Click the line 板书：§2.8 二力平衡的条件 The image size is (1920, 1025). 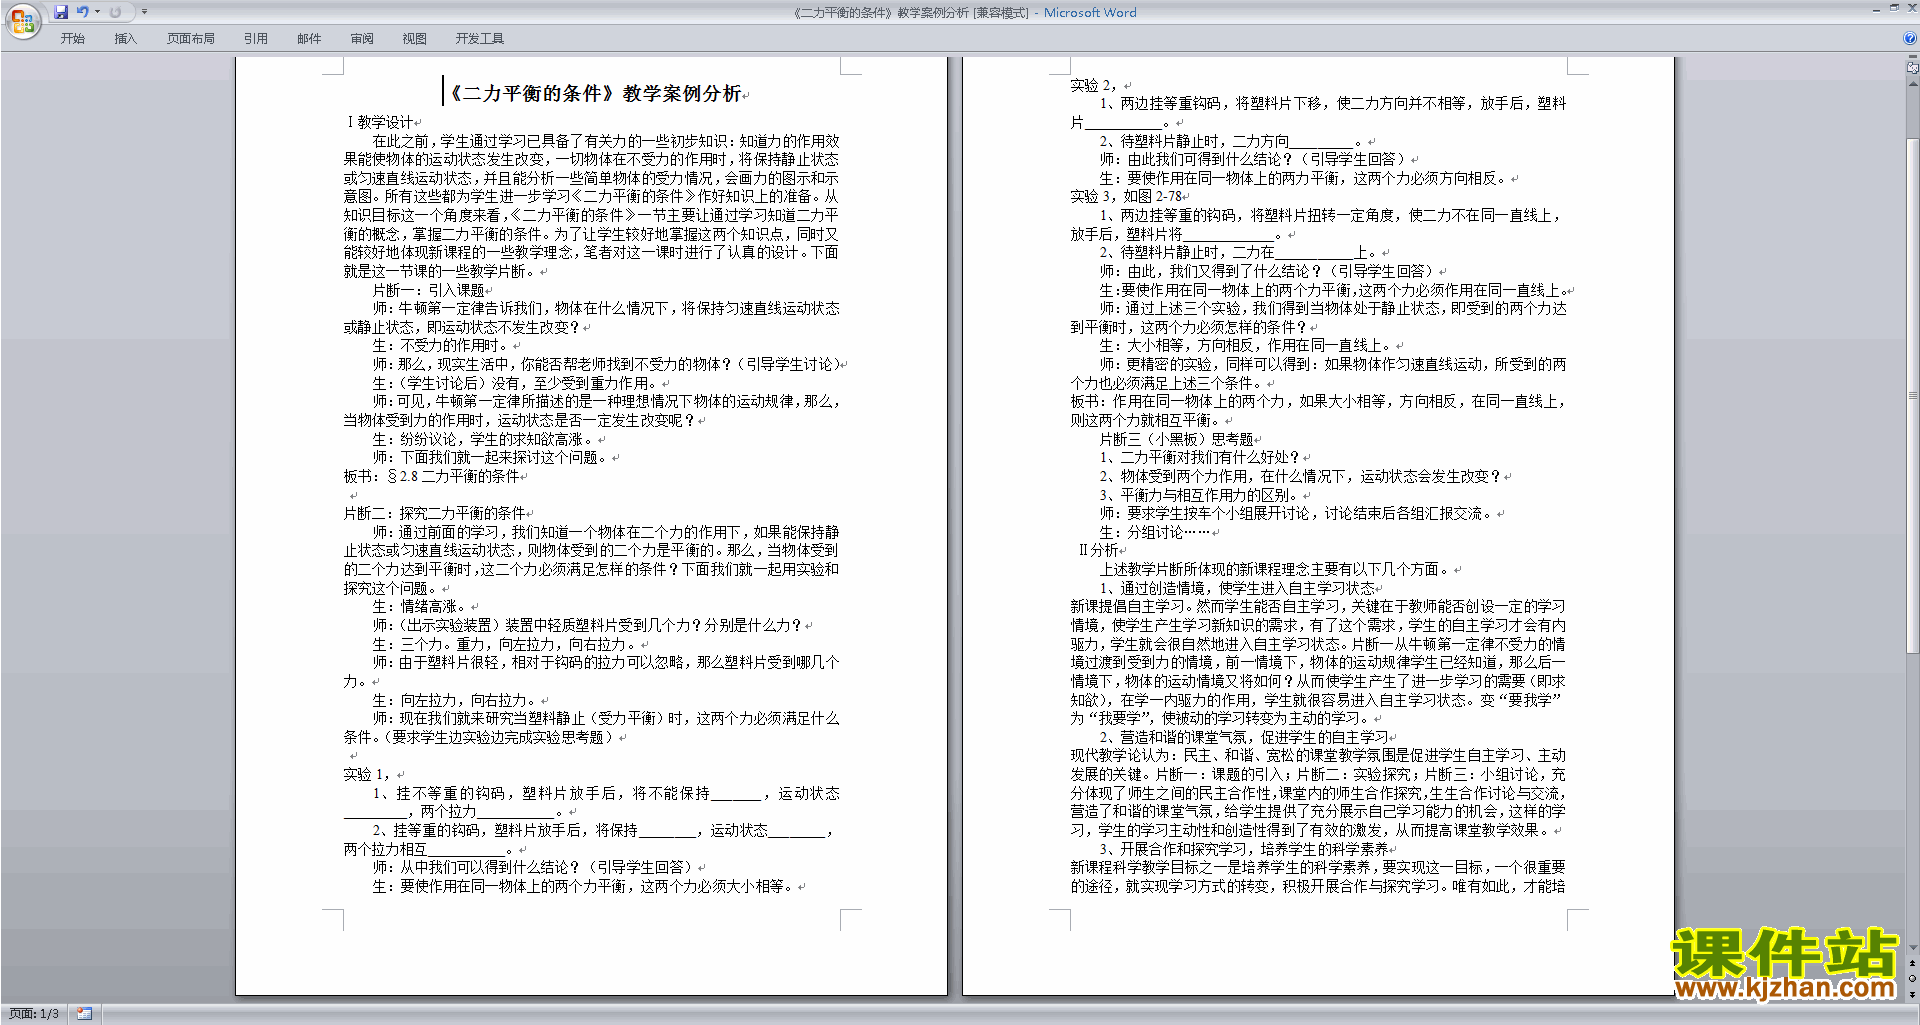(432, 476)
